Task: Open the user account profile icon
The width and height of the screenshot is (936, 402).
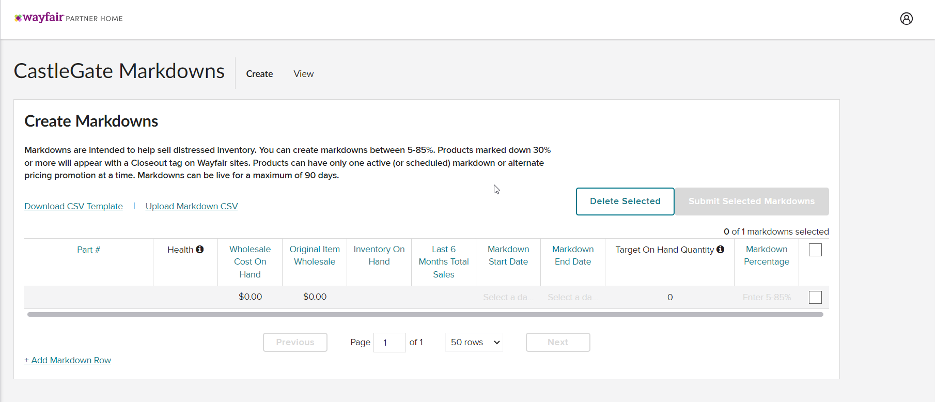Action: point(906,18)
